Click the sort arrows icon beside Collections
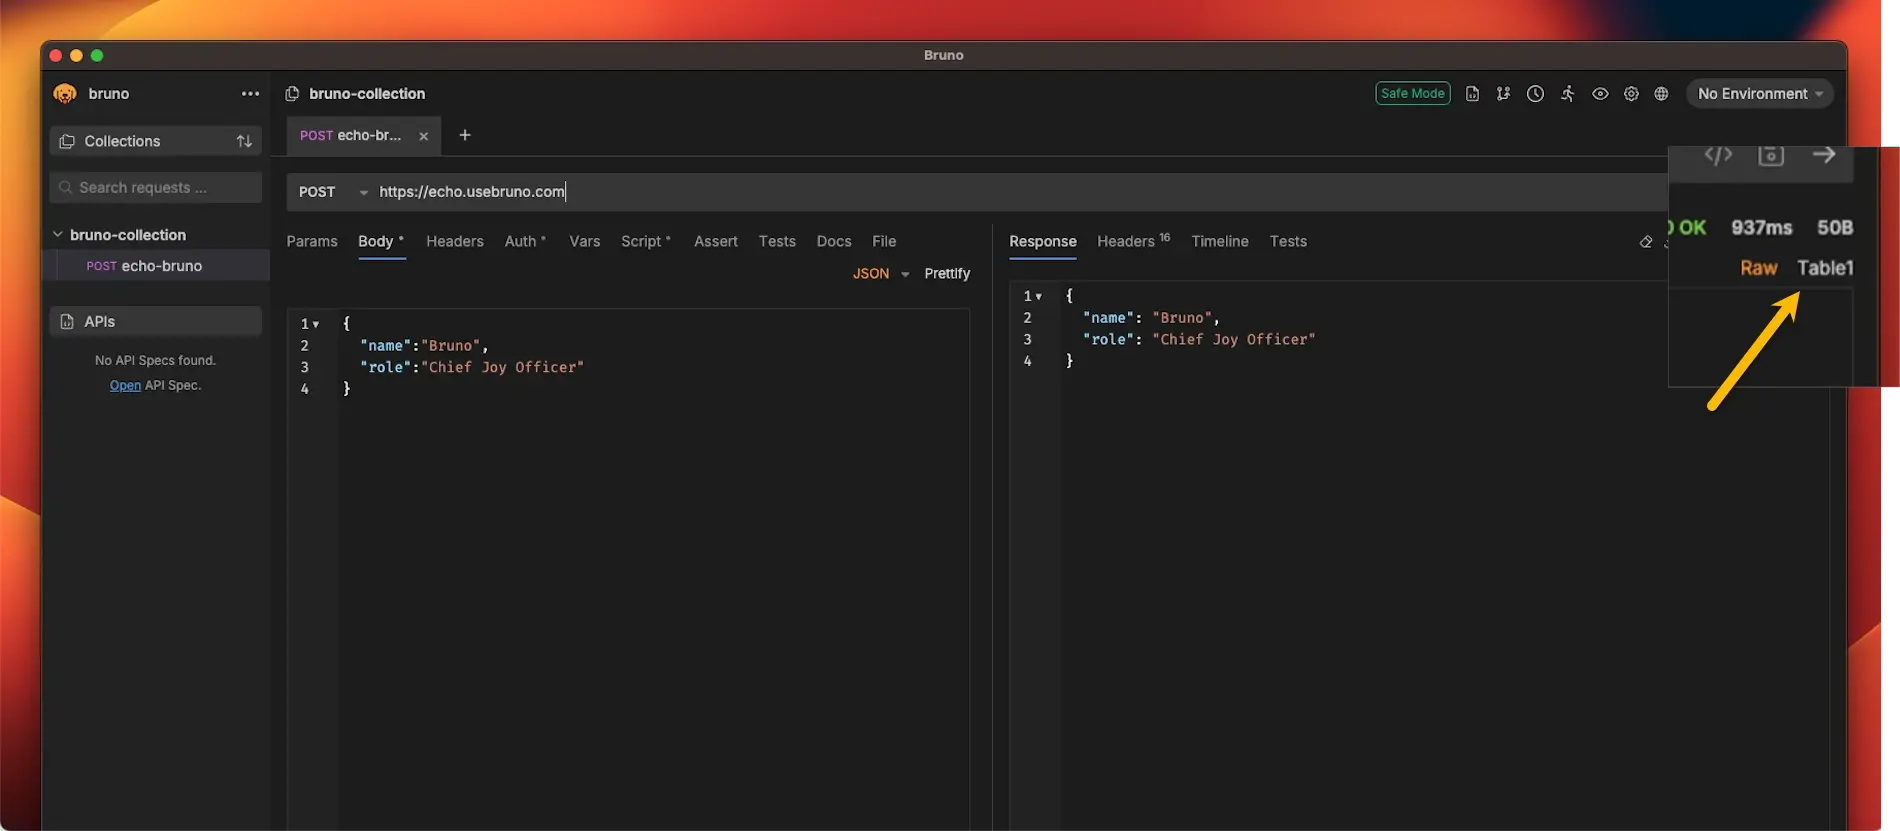Viewport: 1900px width, 831px height. click(x=244, y=142)
